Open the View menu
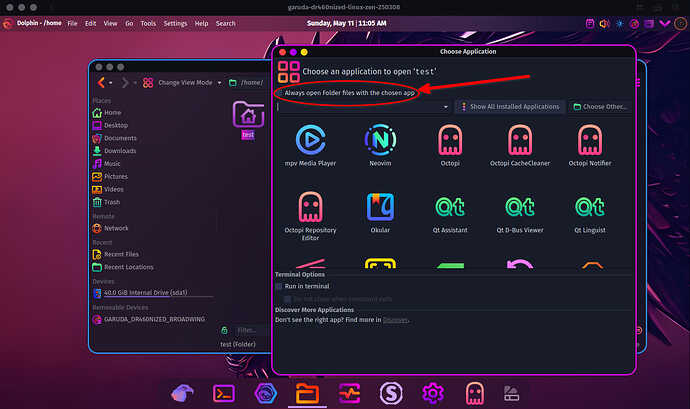 pyautogui.click(x=110, y=23)
